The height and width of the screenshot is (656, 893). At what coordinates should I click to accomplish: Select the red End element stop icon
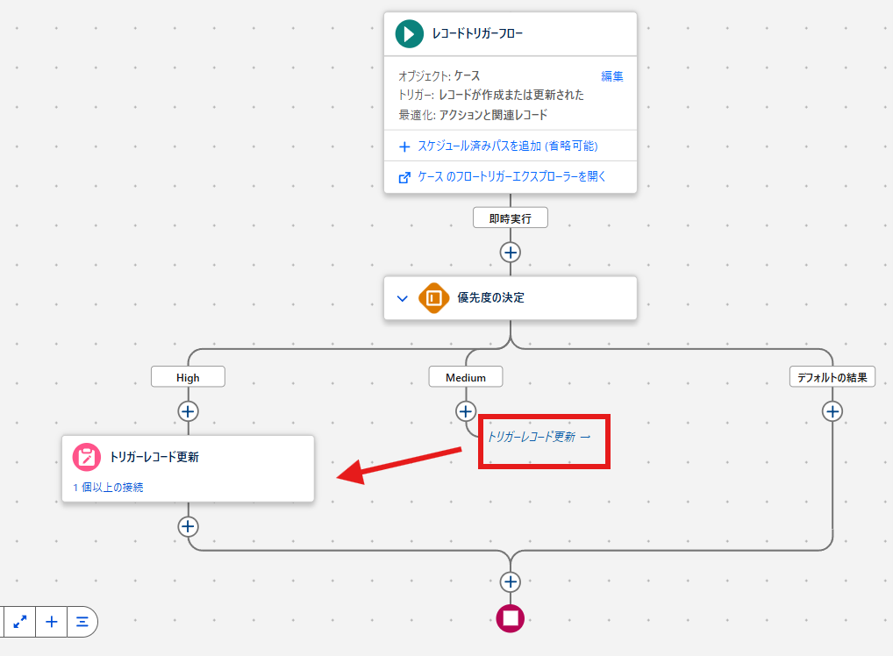(510, 618)
